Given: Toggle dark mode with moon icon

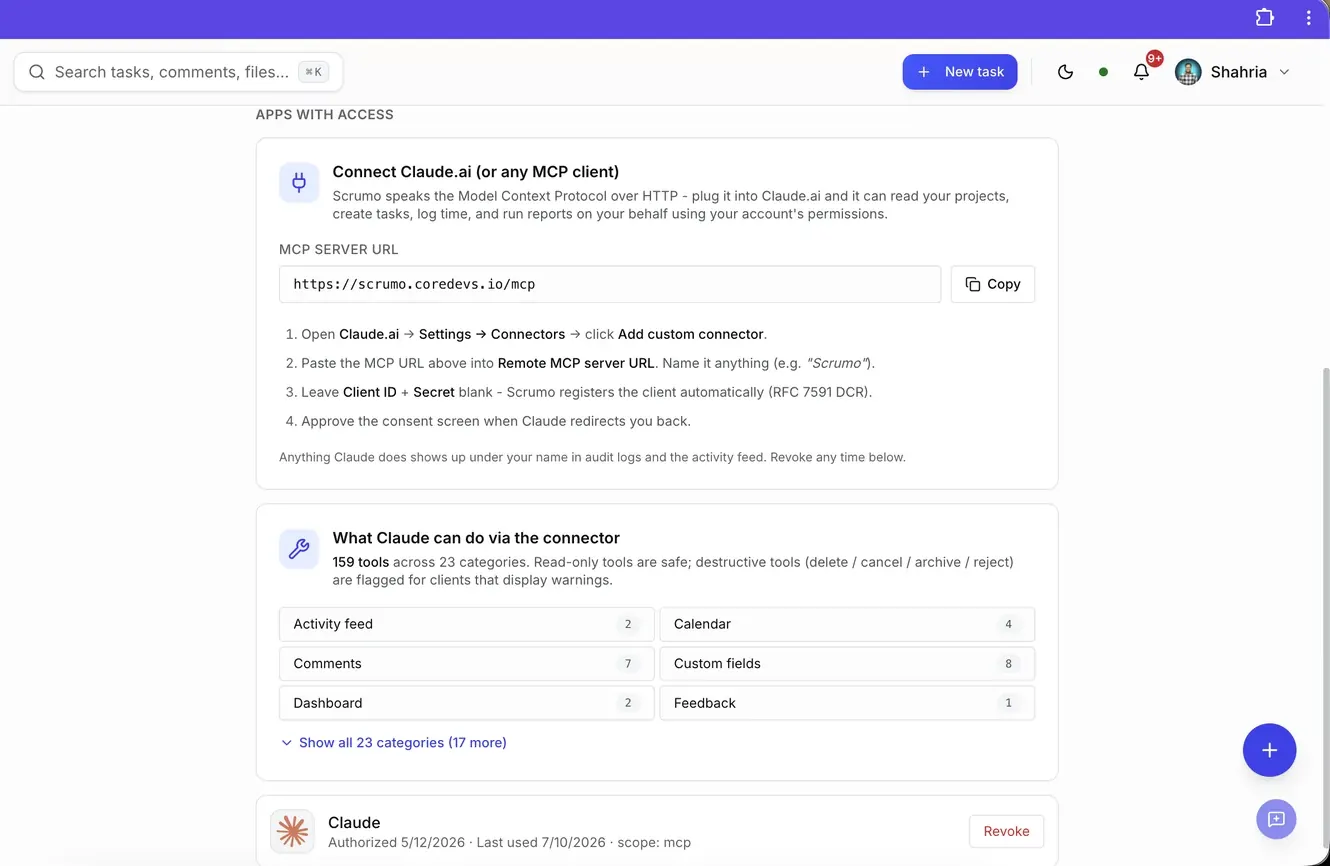Looking at the screenshot, I should [1065, 72].
